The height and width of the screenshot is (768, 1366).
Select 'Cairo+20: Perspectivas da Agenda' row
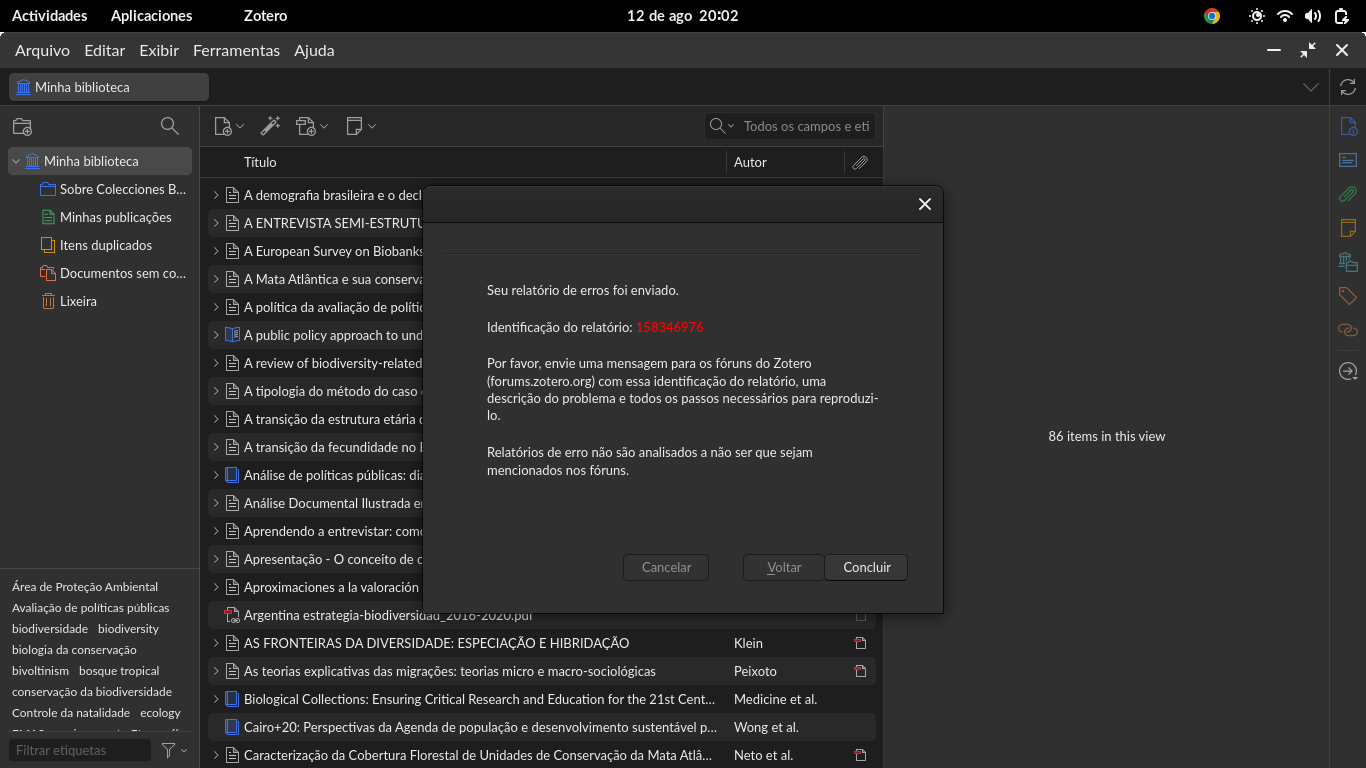point(541,727)
